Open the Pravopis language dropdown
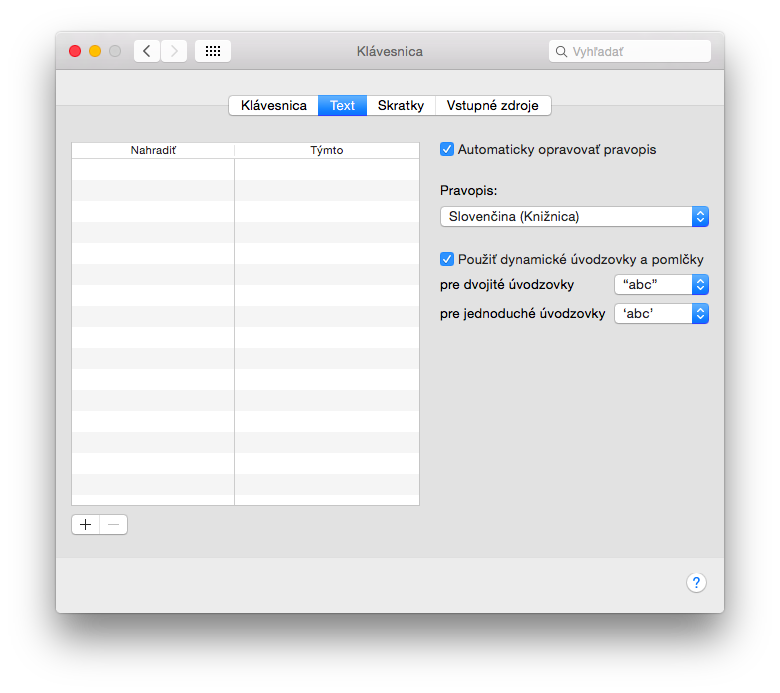Image resolution: width=780 pixels, height=693 pixels. [x=574, y=216]
